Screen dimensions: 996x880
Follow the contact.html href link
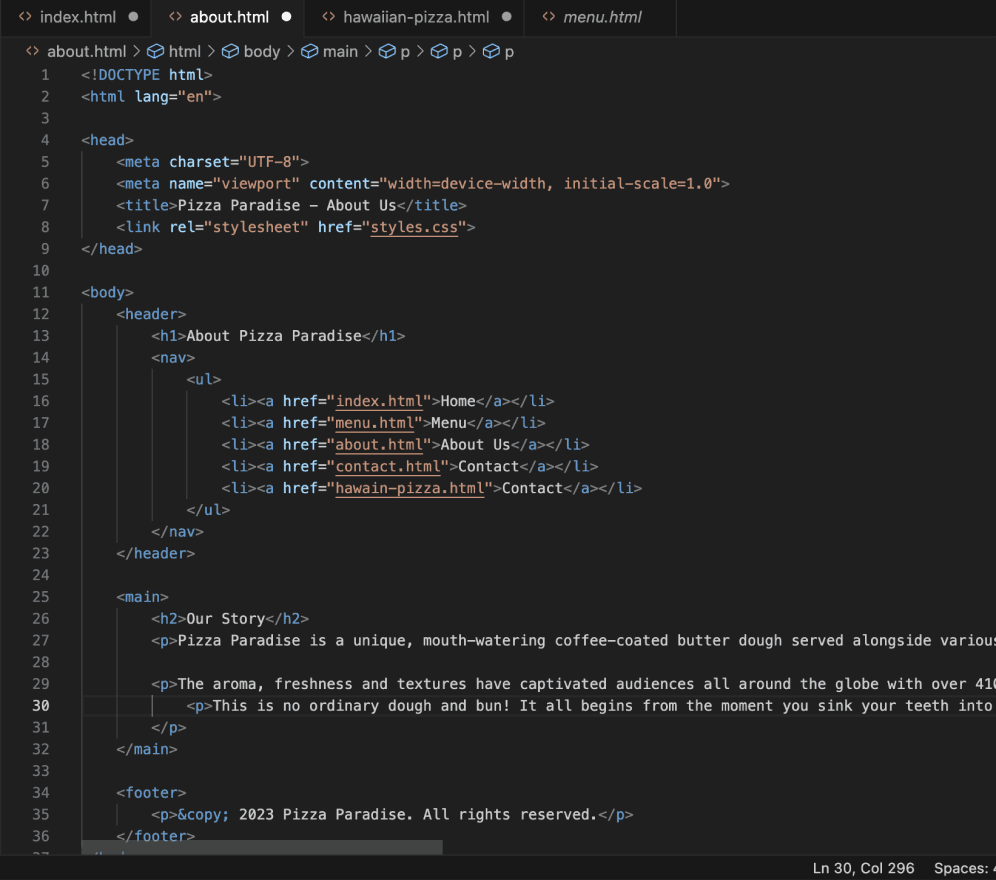pos(388,466)
